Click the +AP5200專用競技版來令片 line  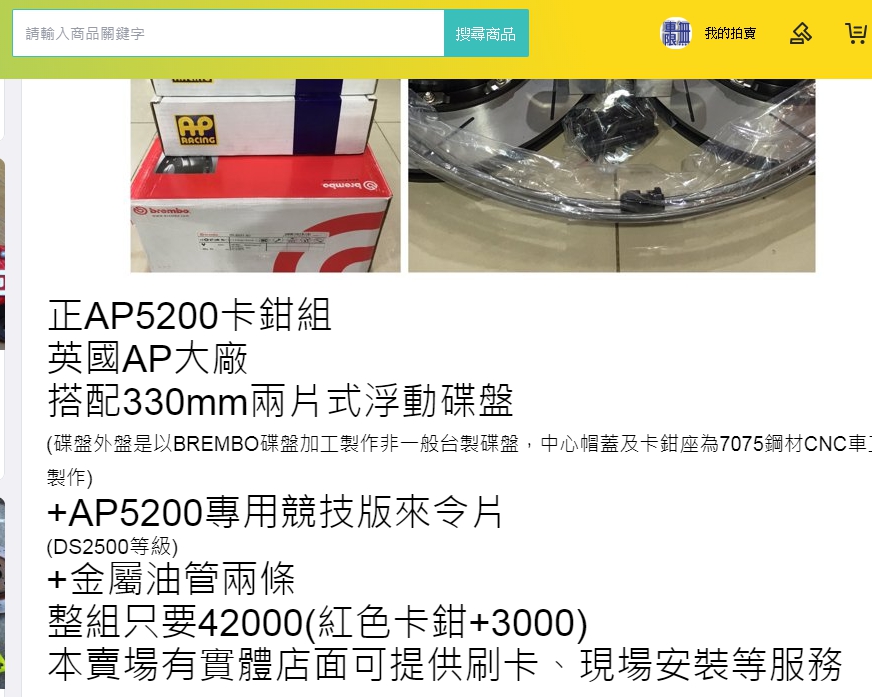tap(275, 512)
